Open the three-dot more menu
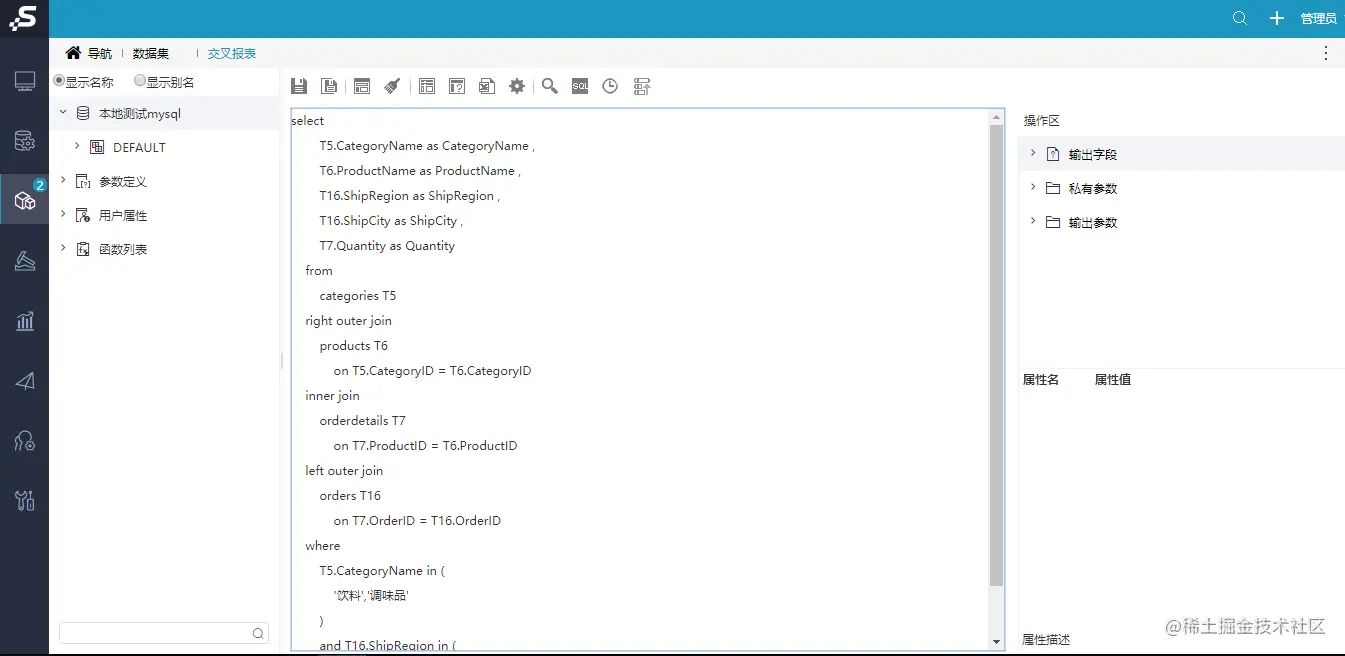1345x656 pixels. tap(1326, 53)
